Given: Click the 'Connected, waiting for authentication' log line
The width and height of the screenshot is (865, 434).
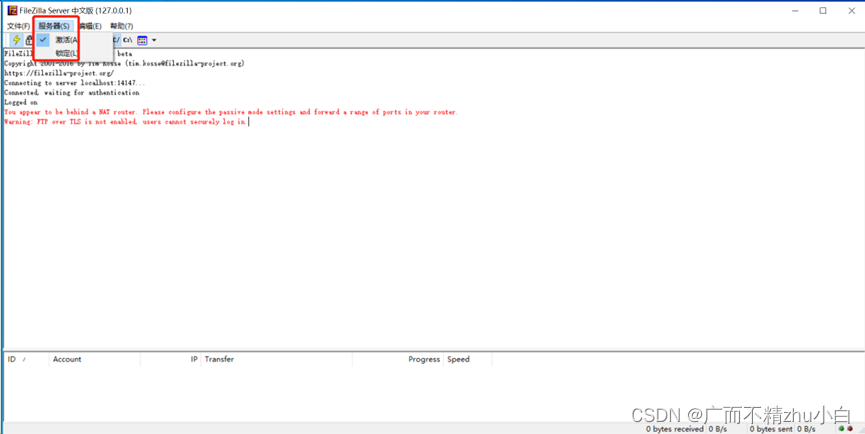Looking at the screenshot, I should (72, 93).
